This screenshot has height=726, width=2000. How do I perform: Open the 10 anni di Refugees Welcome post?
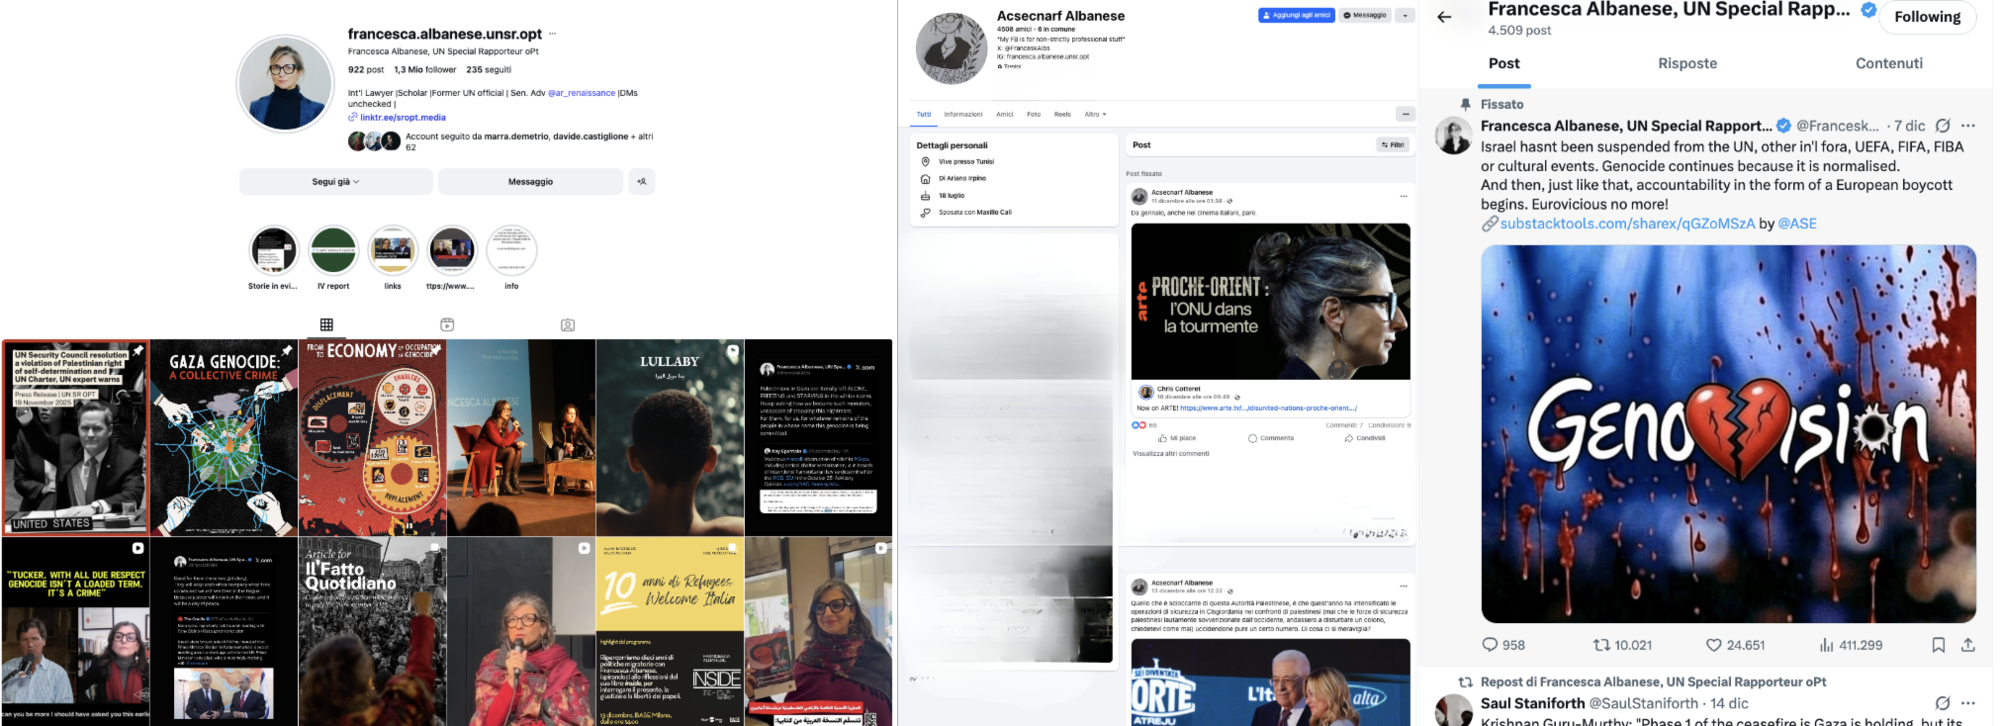pos(670,632)
